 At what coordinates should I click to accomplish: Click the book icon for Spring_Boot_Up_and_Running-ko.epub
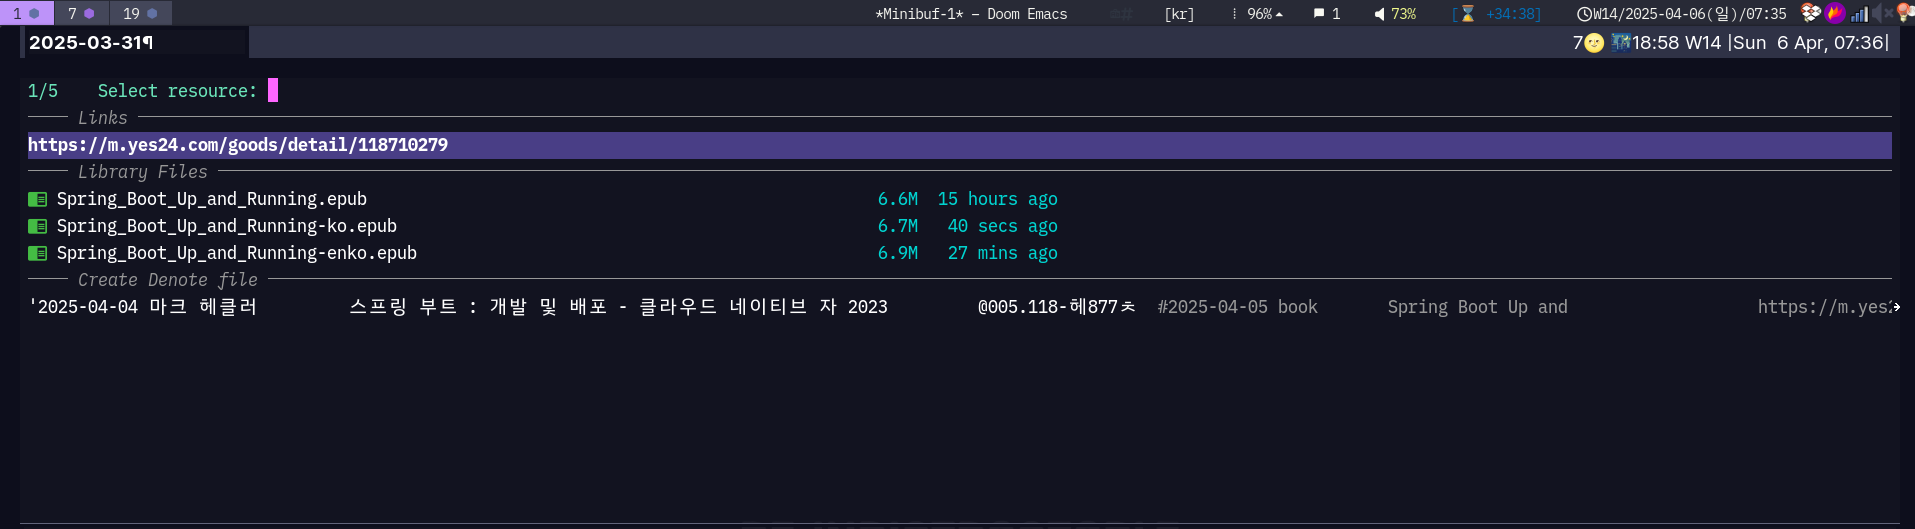38,227
